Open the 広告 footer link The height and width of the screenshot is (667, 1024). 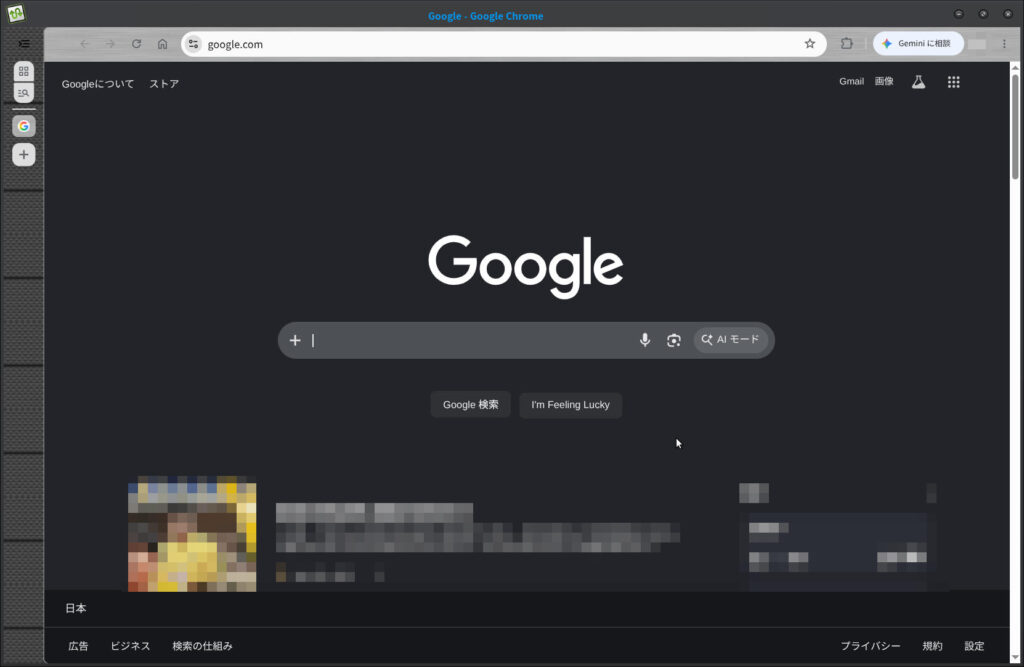pos(78,646)
